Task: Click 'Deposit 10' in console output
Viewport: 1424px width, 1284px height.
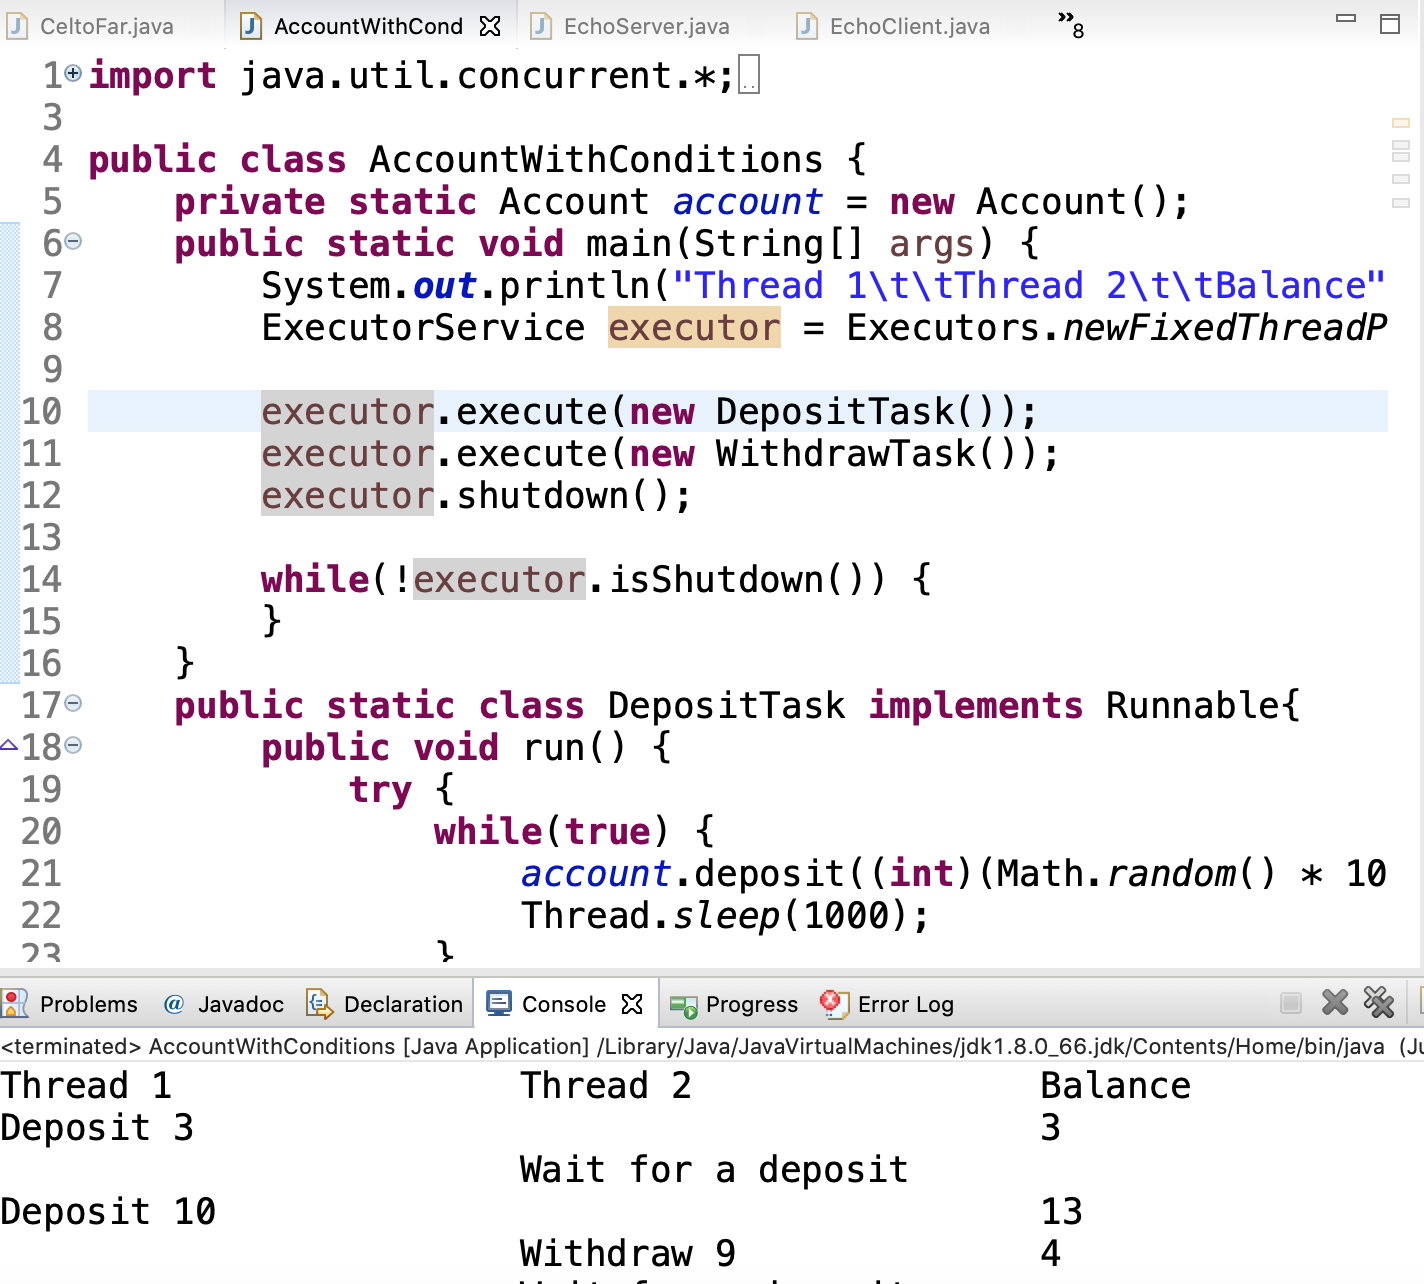Action: click(x=108, y=1212)
